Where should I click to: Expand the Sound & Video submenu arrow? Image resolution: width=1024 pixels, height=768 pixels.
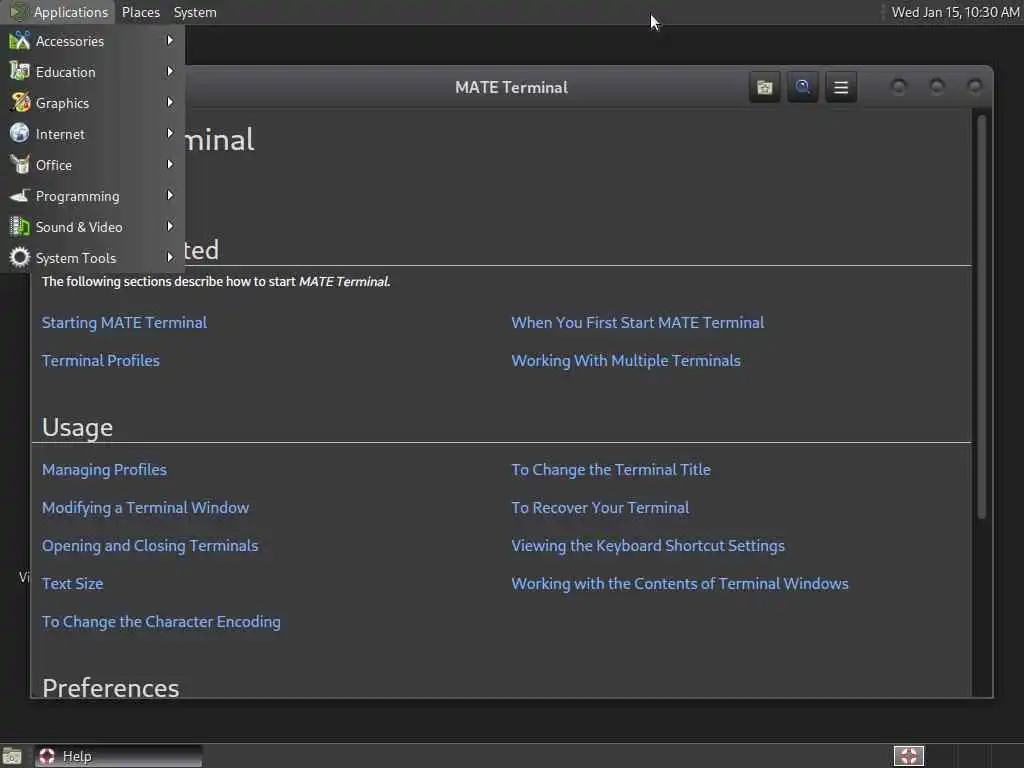click(x=170, y=227)
